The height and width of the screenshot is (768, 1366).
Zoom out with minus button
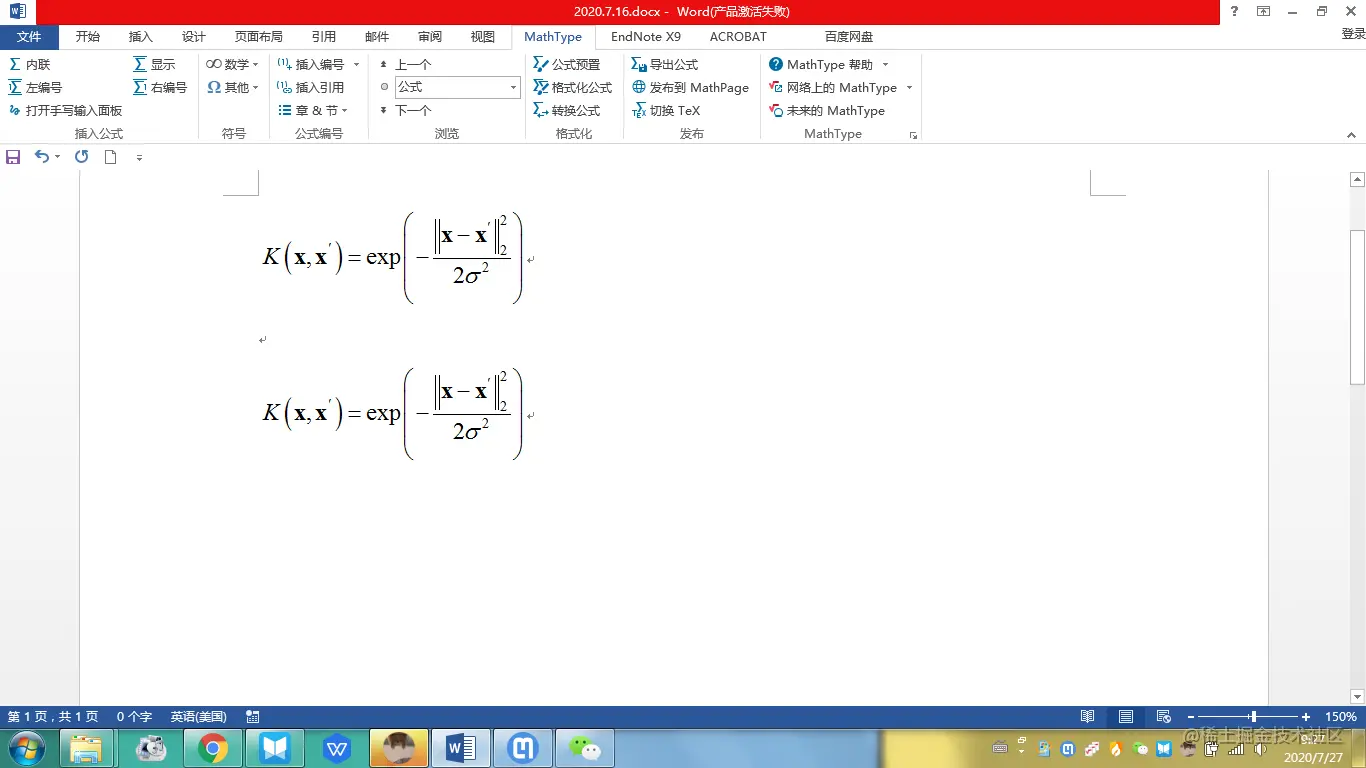click(1191, 717)
